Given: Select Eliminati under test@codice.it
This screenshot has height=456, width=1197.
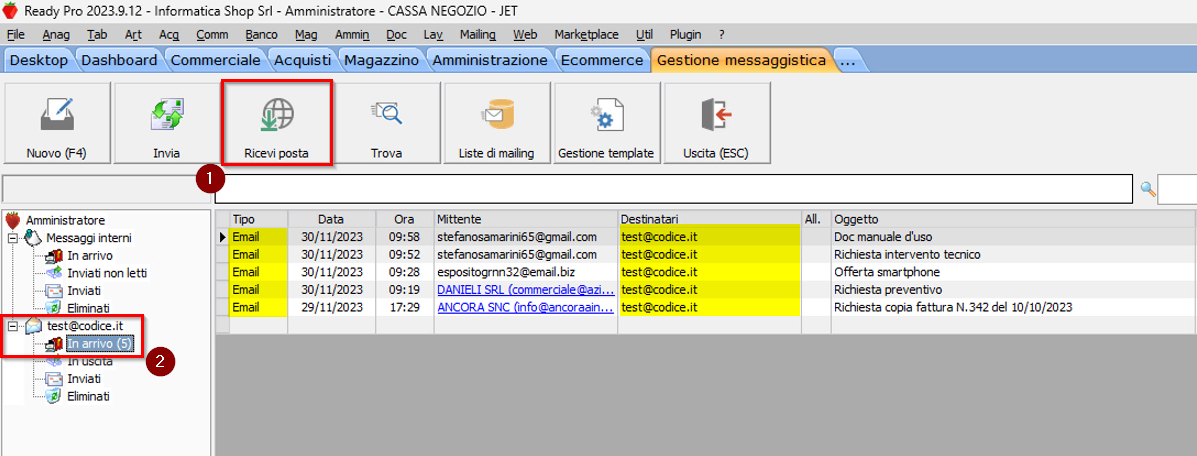Looking at the screenshot, I should [x=89, y=396].
